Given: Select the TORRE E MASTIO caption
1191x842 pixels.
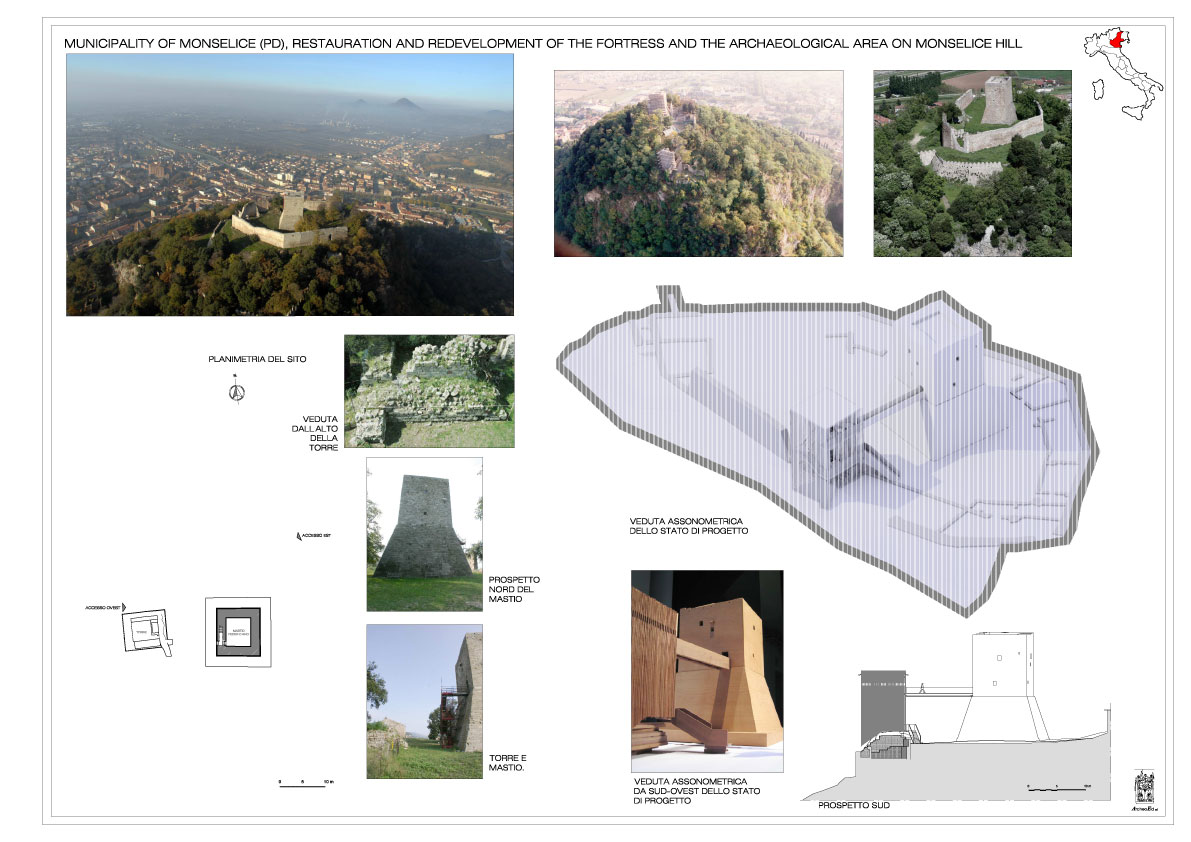Looking at the screenshot, I should (507, 763).
